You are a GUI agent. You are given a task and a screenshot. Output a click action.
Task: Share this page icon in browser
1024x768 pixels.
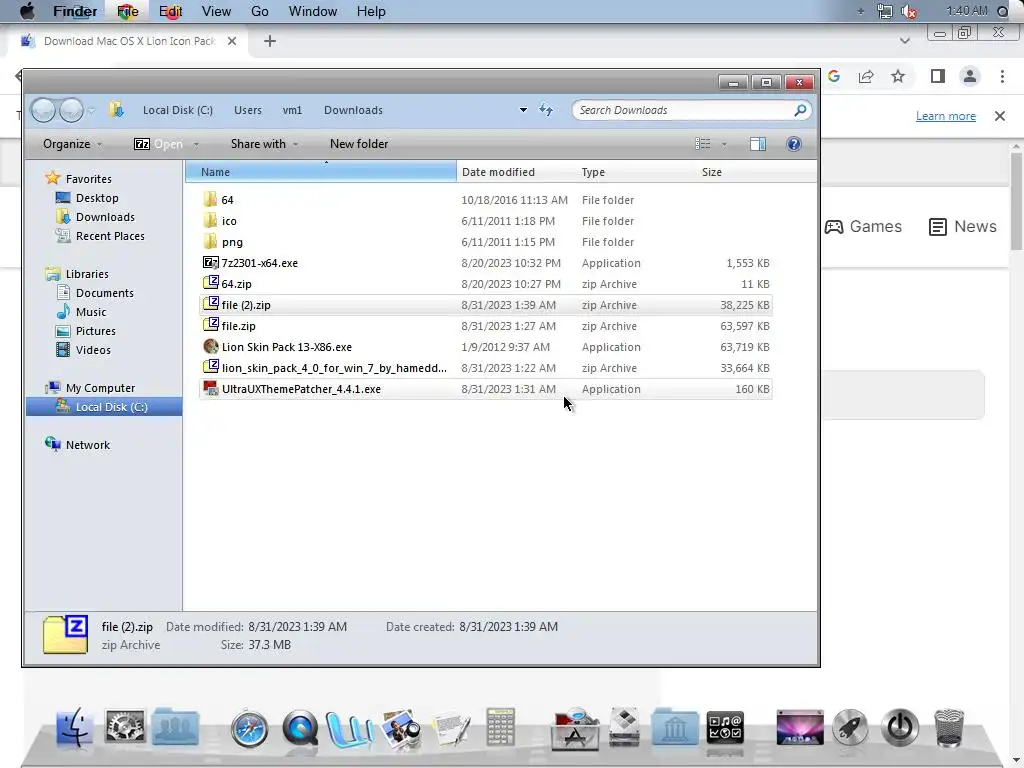click(866, 76)
